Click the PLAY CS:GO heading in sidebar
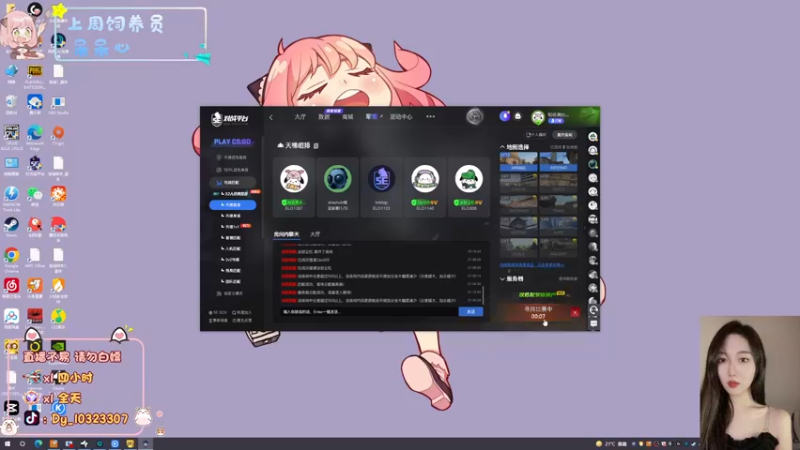The width and height of the screenshot is (800, 450). point(232,142)
